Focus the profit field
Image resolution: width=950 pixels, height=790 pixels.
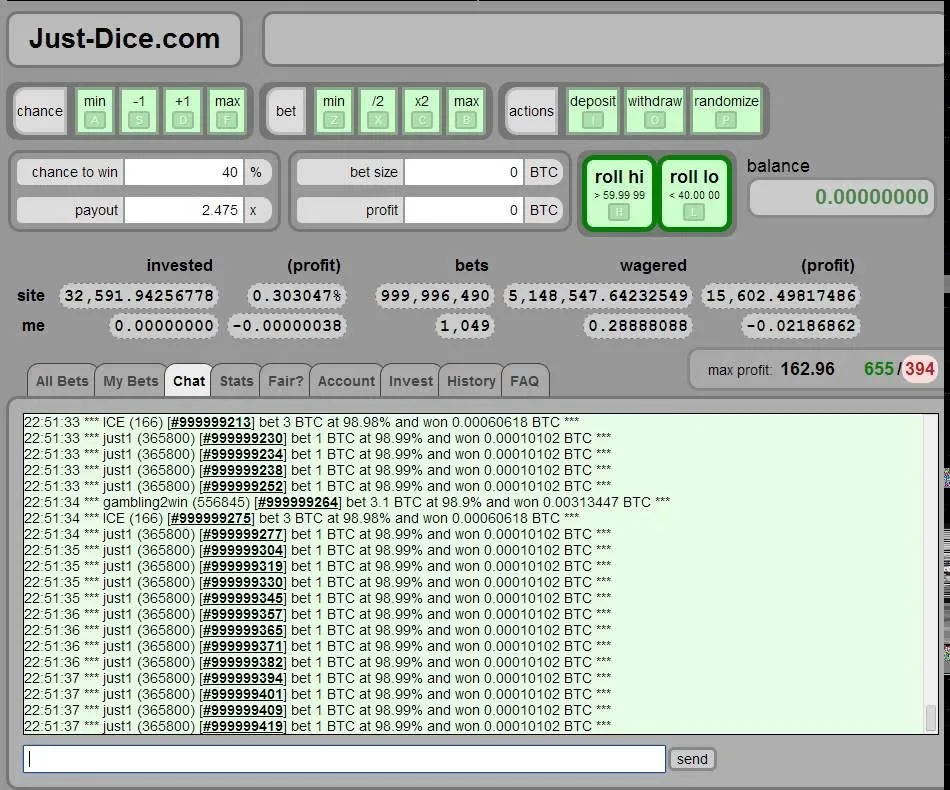tap(463, 210)
